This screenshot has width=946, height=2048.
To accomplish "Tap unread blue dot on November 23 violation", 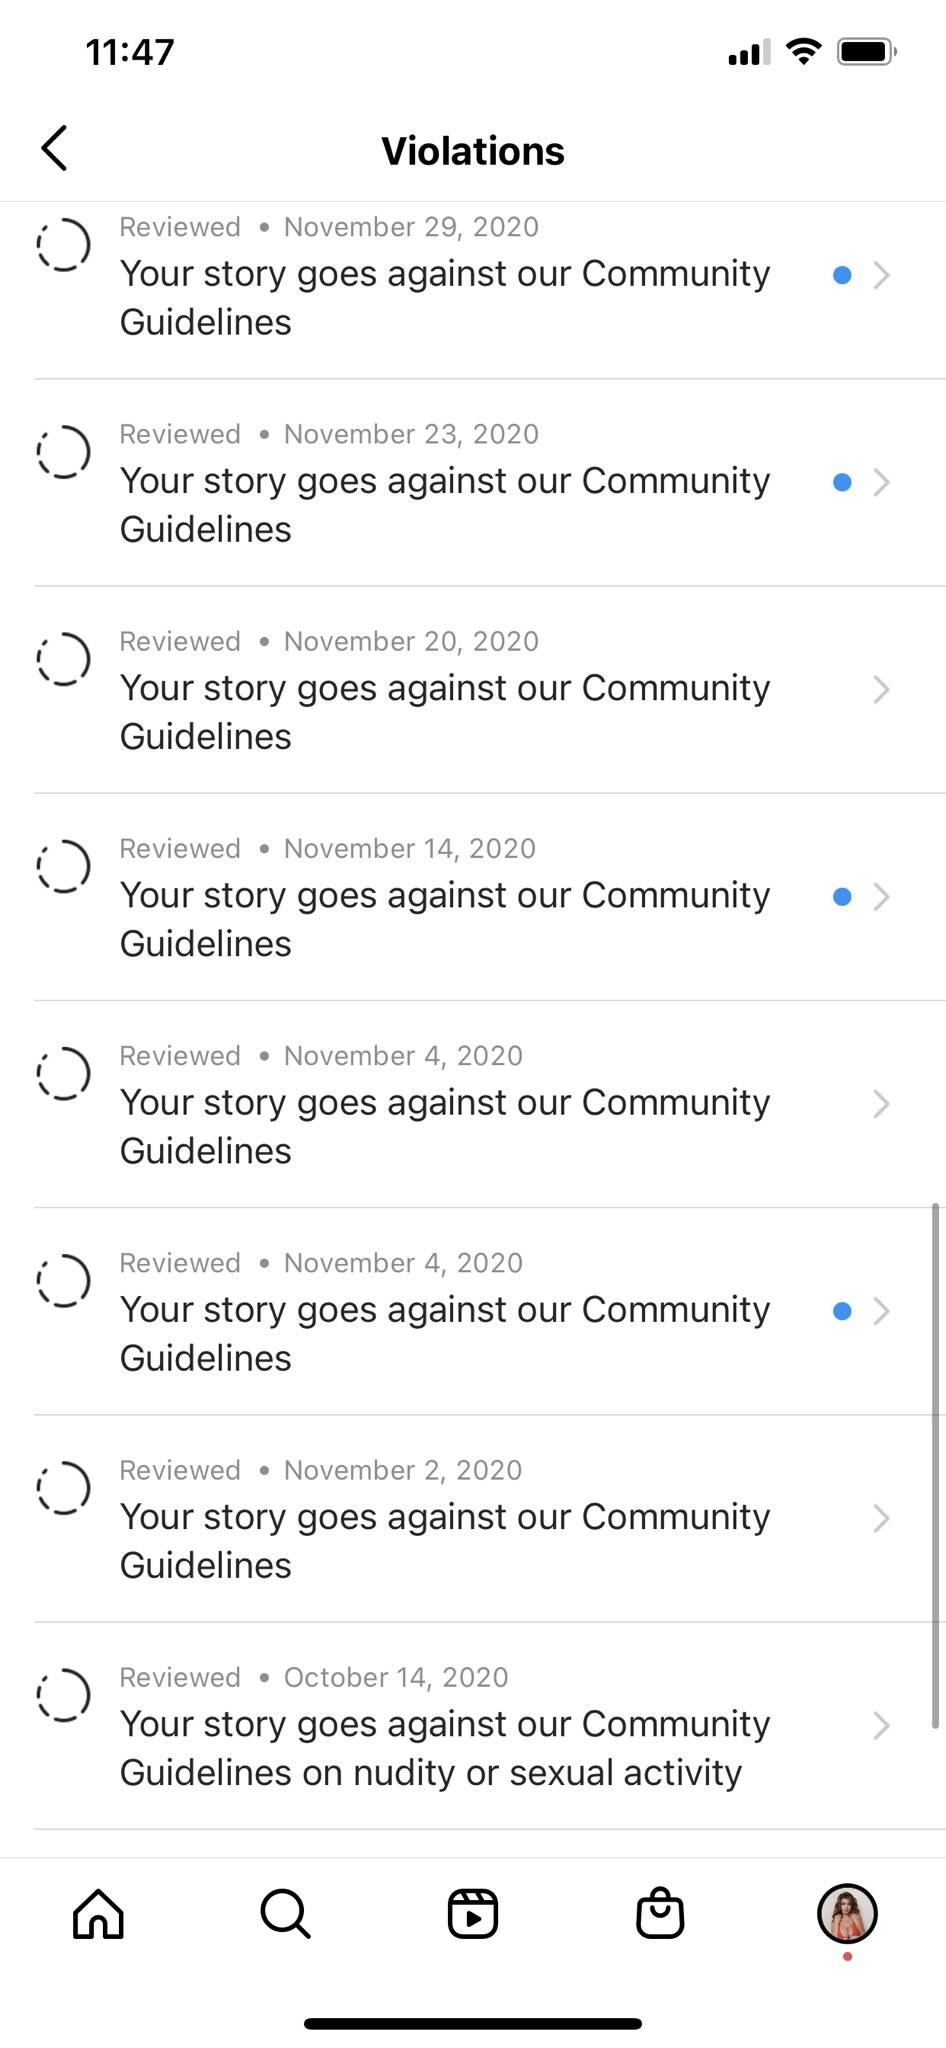I will point(842,482).
